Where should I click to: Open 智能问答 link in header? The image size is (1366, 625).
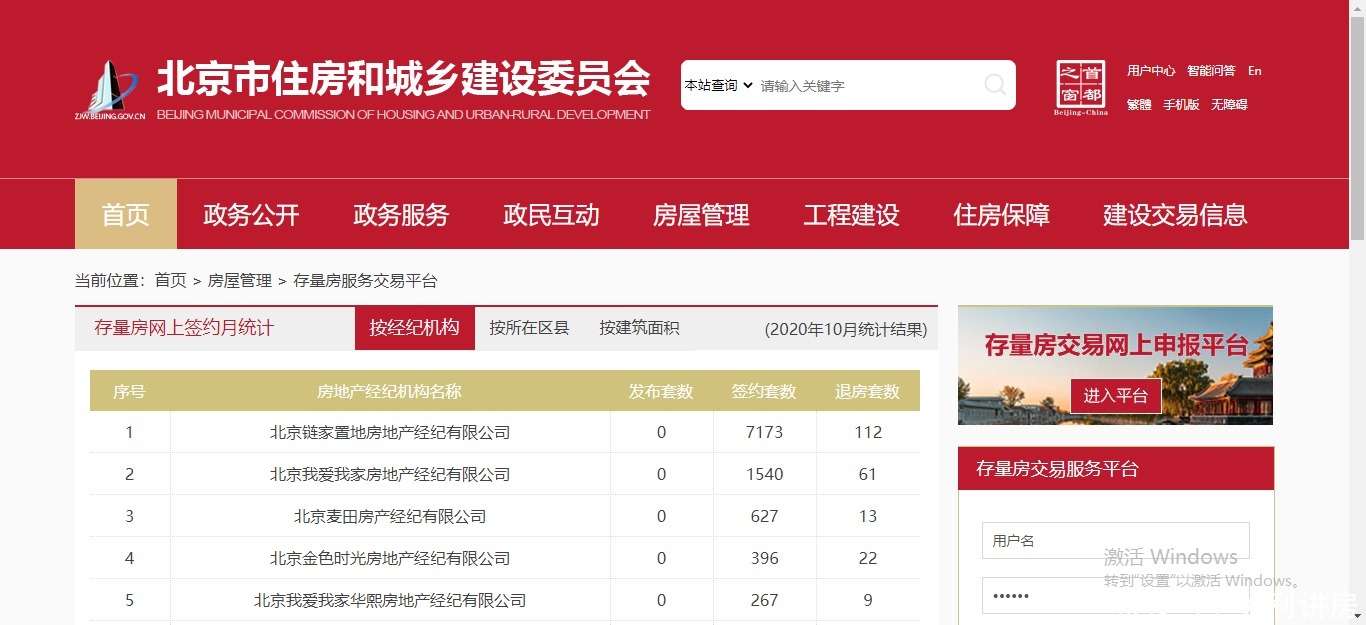(1211, 71)
